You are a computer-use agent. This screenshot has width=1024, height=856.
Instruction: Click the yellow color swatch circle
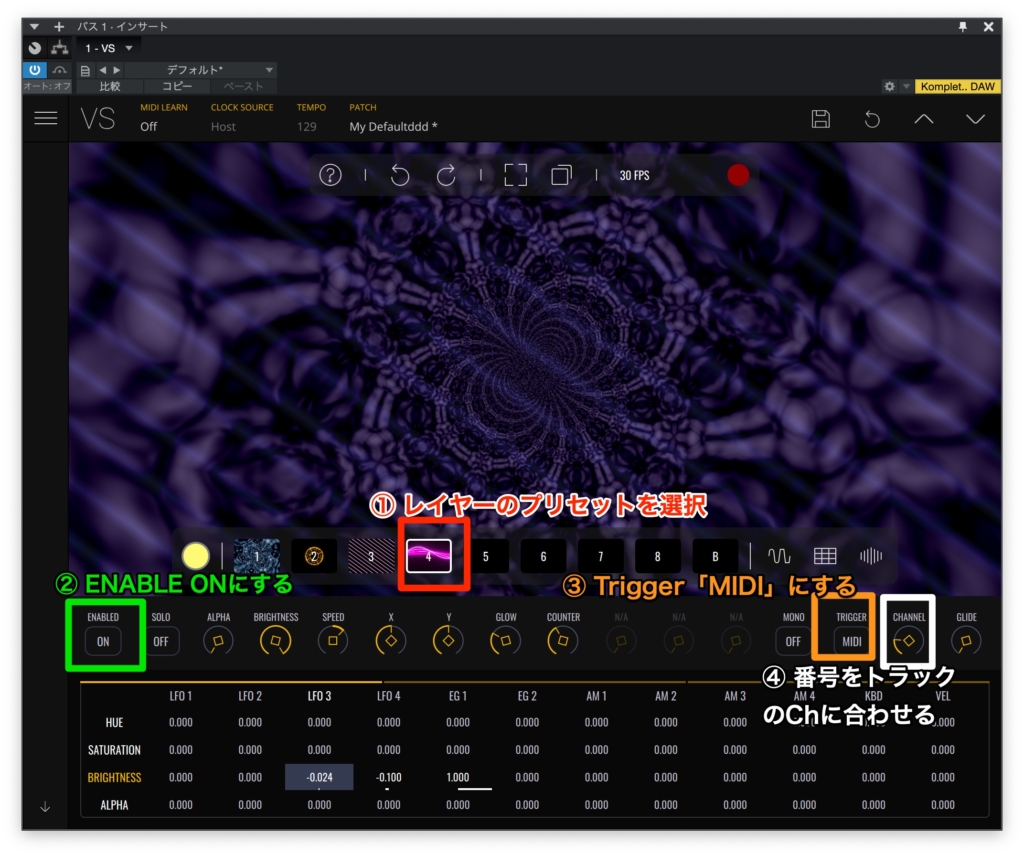[x=196, y=556]
